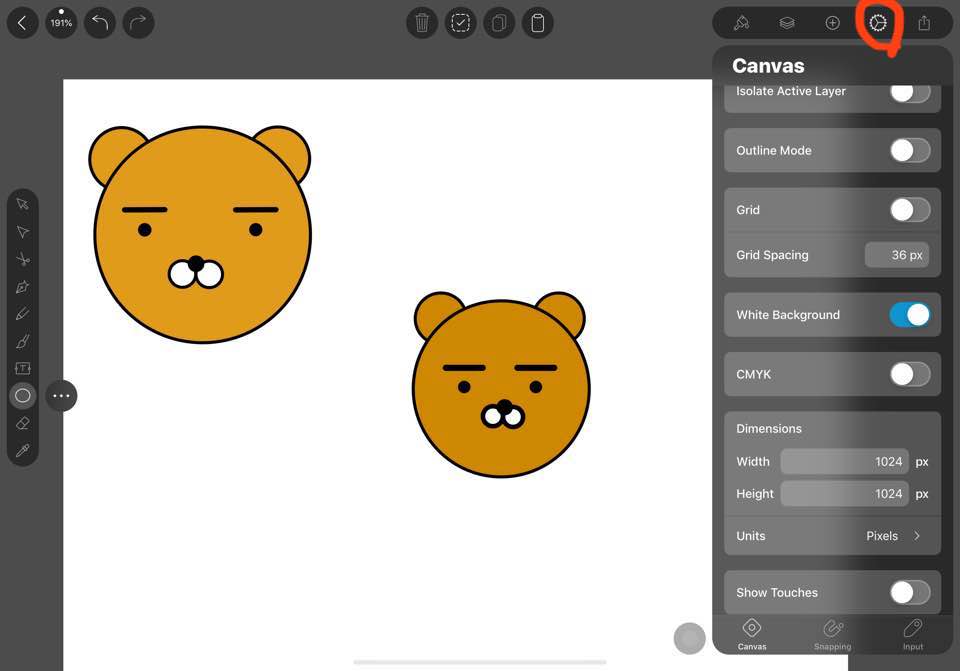Image resolution: width=960 pixels, height=671 pixels.
Task: Select the Ellipse shape tool
Action: pyautogui.click(x=23, y=395)
